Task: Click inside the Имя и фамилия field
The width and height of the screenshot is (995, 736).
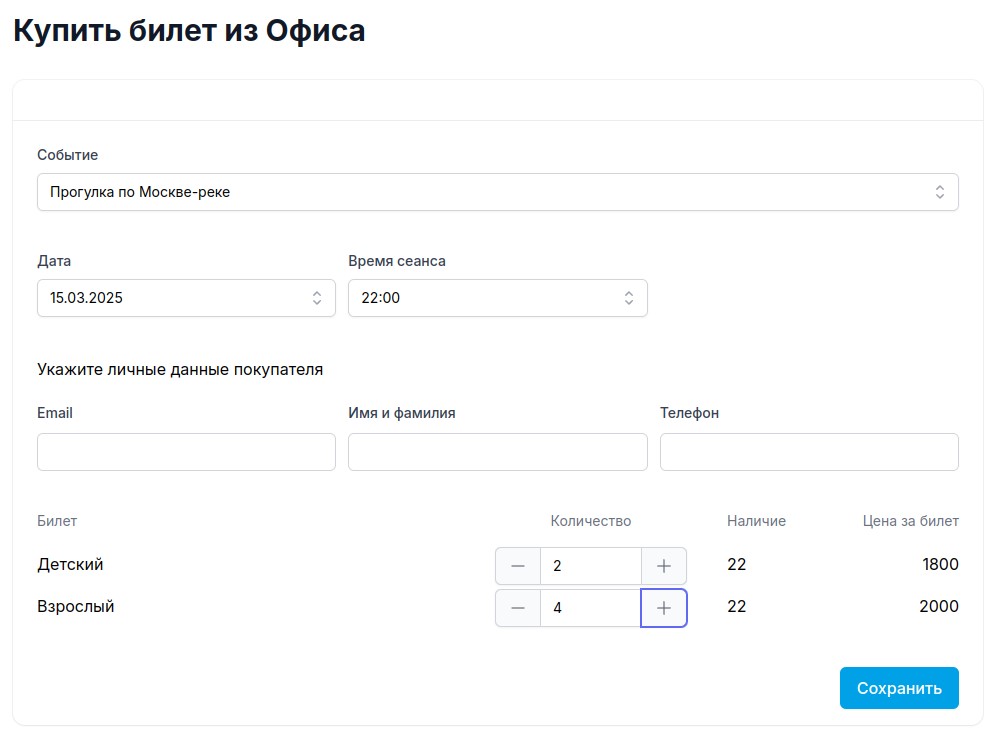Action: 497,451
